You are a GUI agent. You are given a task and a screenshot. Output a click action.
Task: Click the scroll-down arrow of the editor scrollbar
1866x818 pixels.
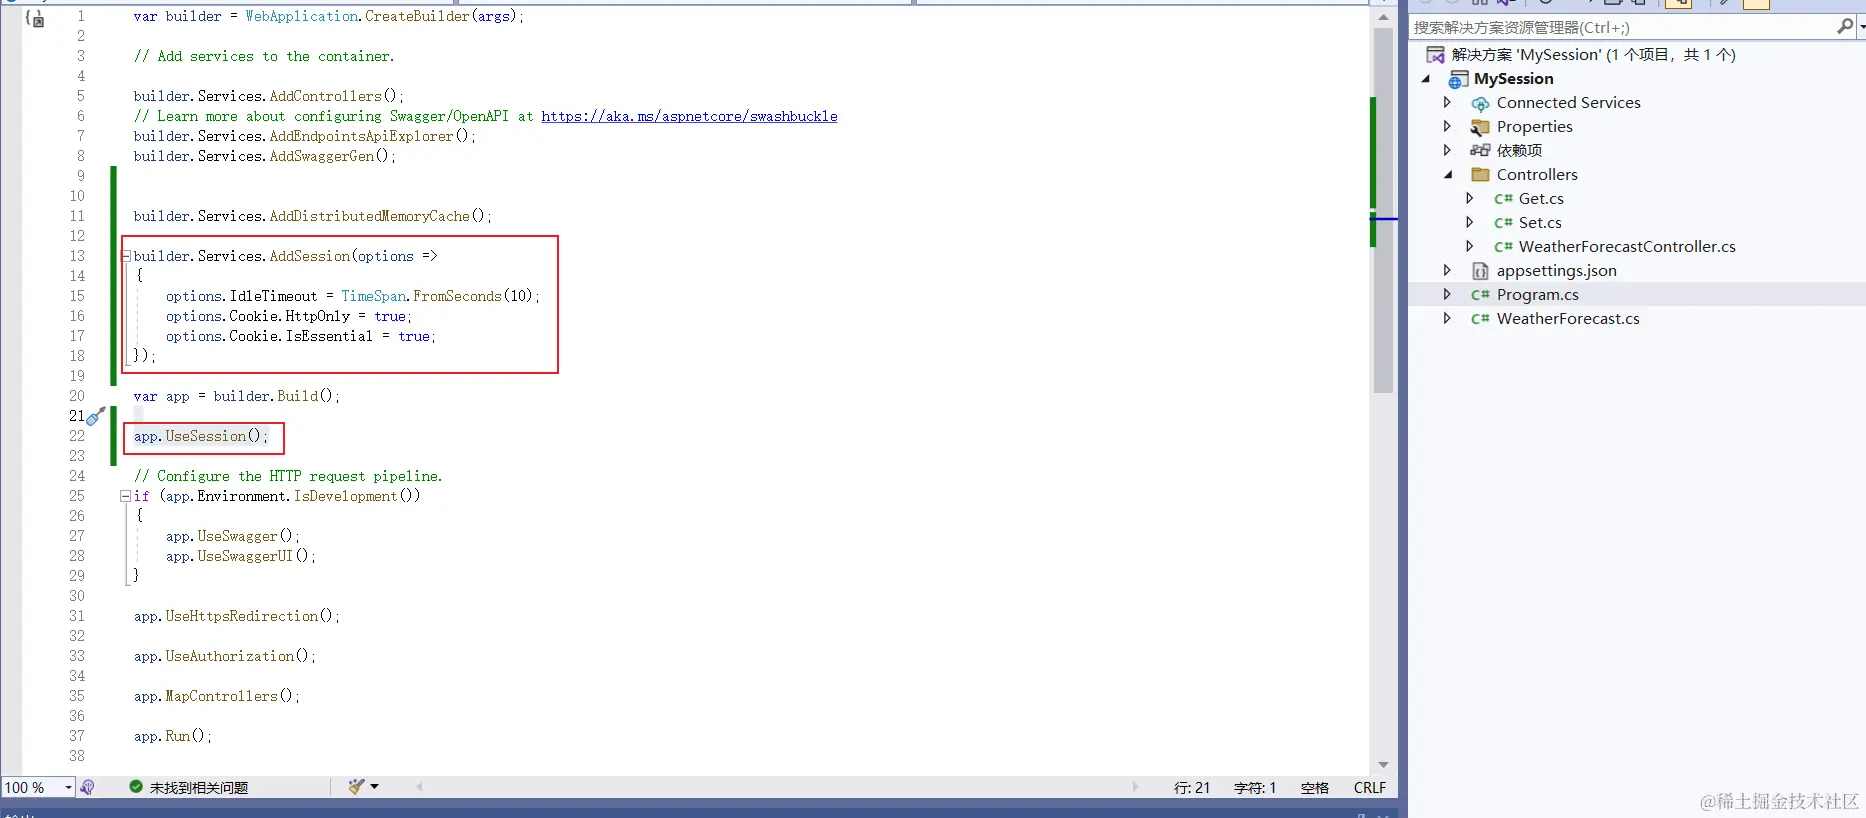click(x=1383, y=765)
